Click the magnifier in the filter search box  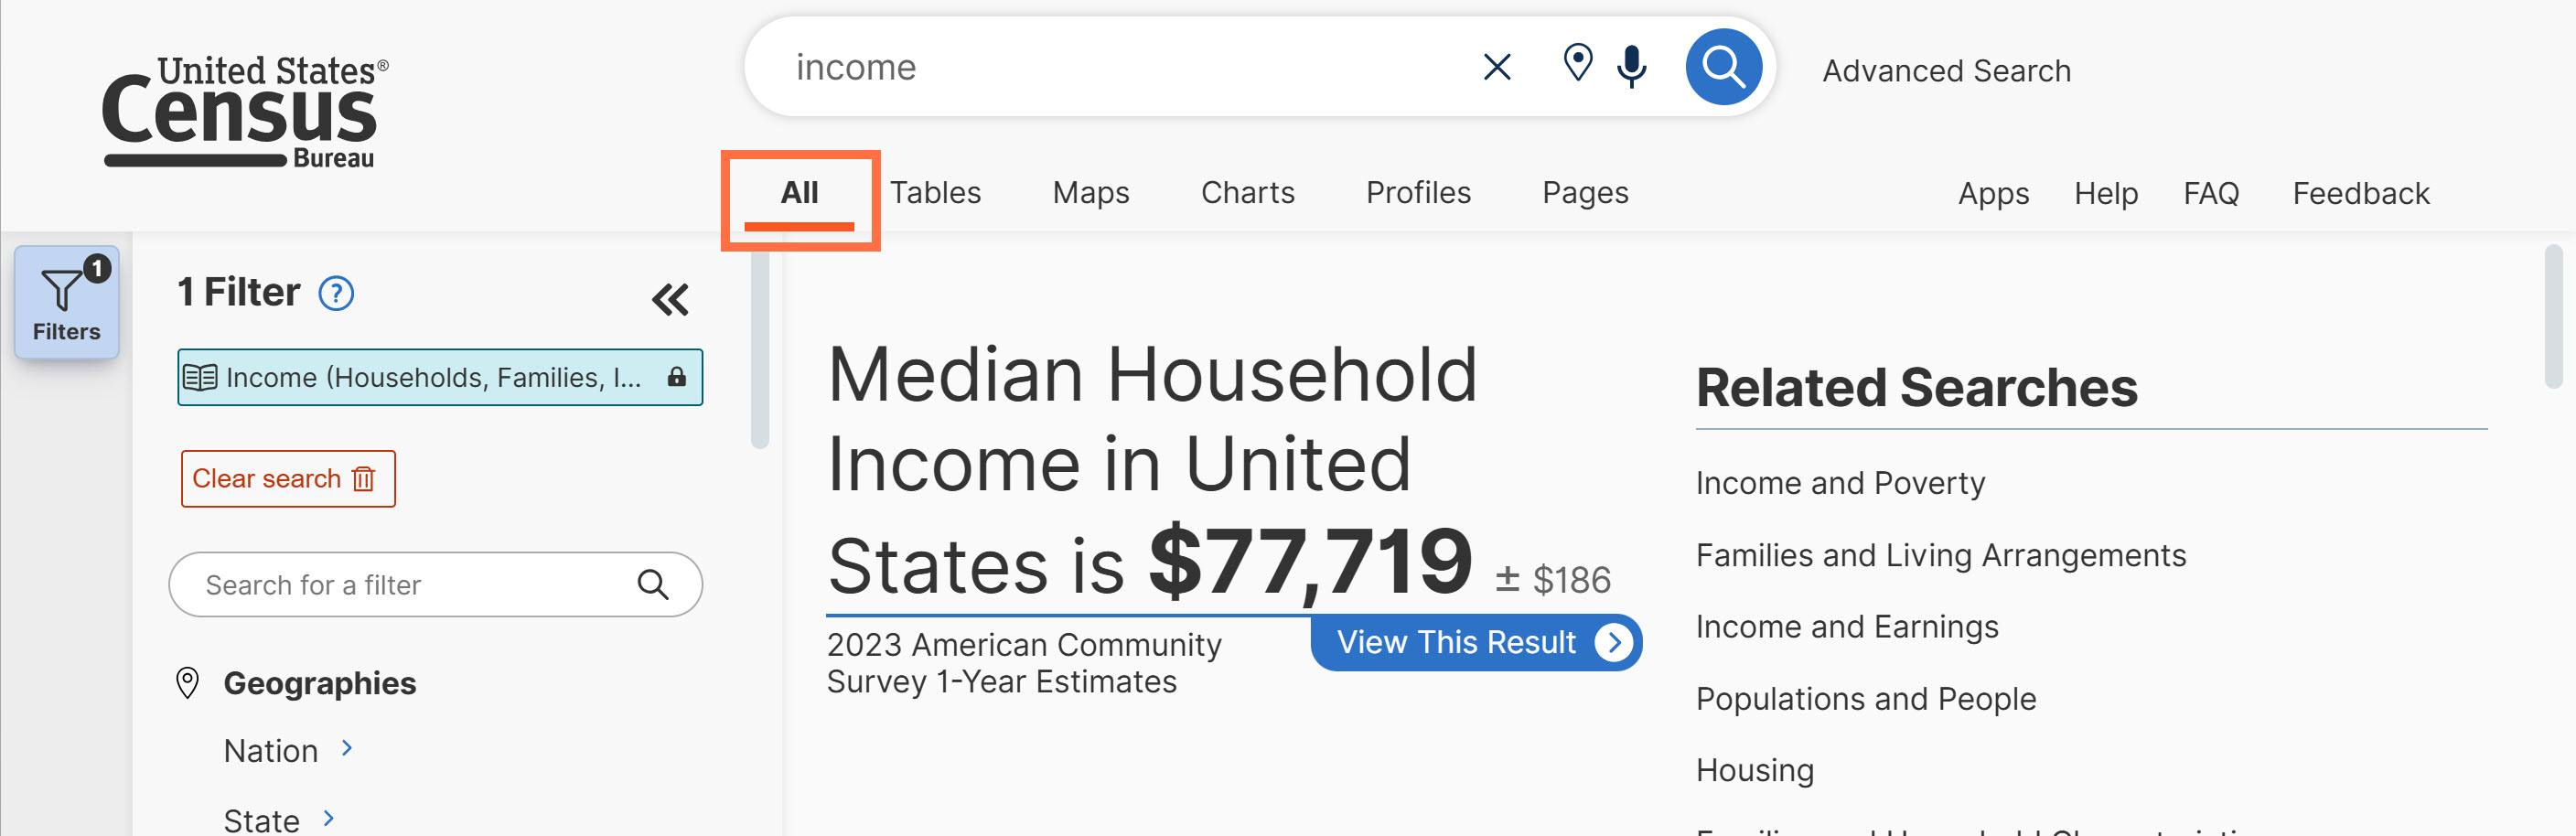coord(653,584)
